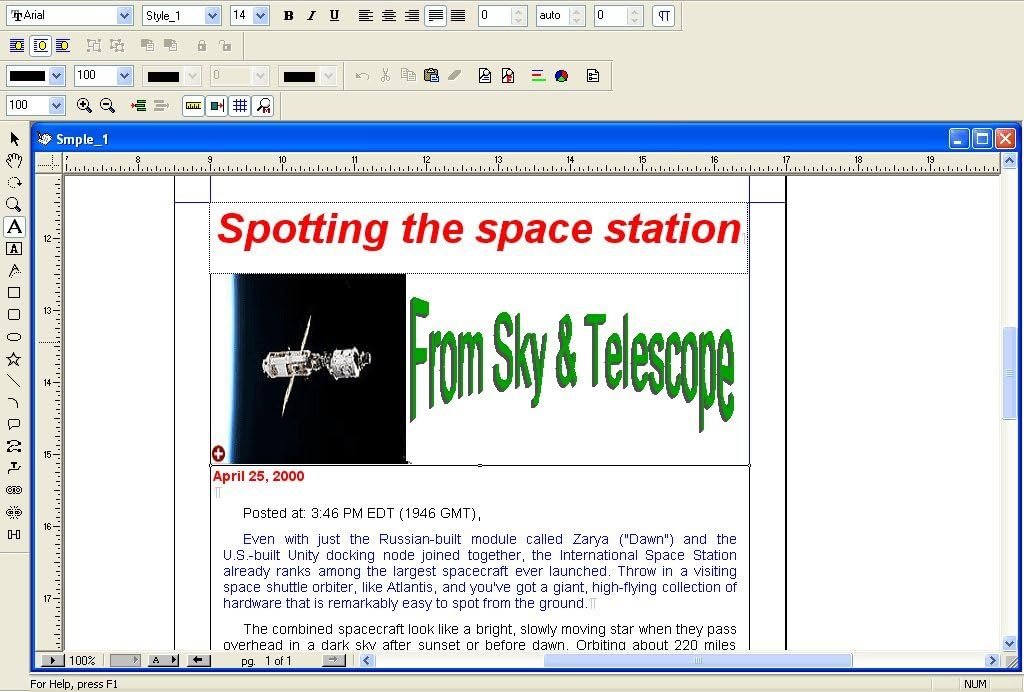
Task: Open the Style_1 style dropdown
Action: 212,16
